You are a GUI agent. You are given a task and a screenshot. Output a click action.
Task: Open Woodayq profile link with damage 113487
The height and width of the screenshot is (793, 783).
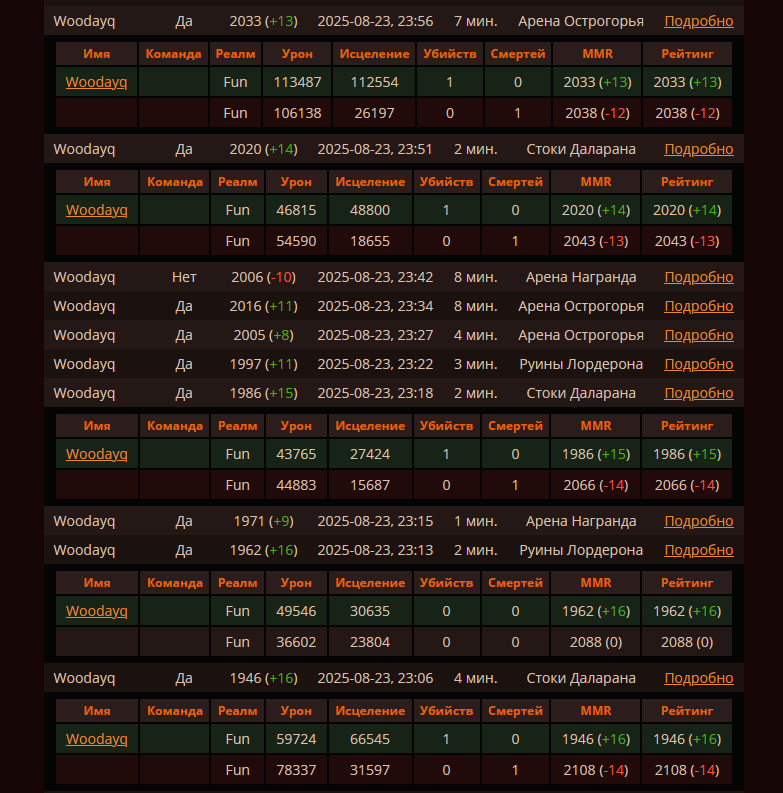click(x=96, y=82)
